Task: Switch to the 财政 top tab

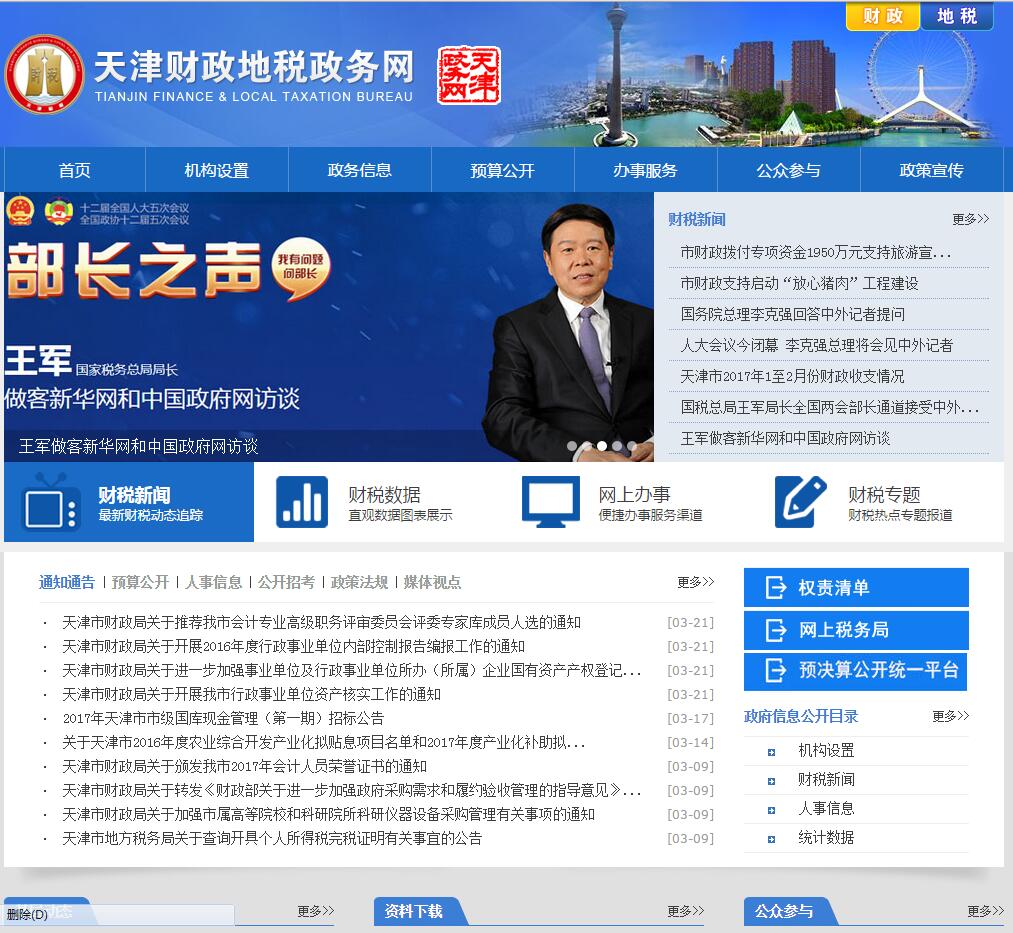Action: (882, 16)
